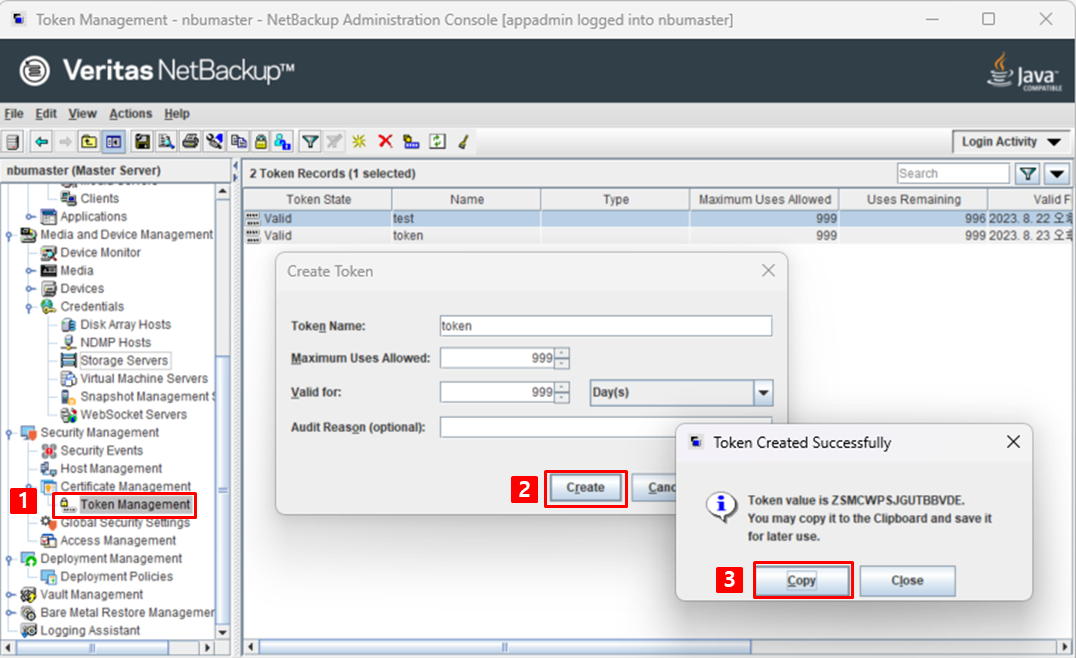This screenshot has height=658, width=1076.
Task: Expand the Vault Management tree node
Action: point(9,595)
